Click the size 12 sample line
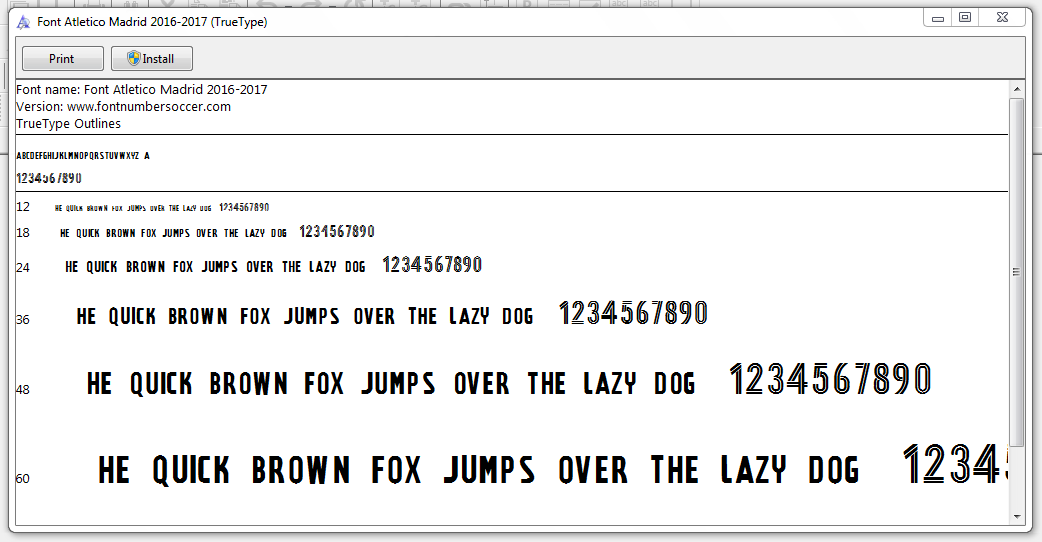 click(161, 207)
